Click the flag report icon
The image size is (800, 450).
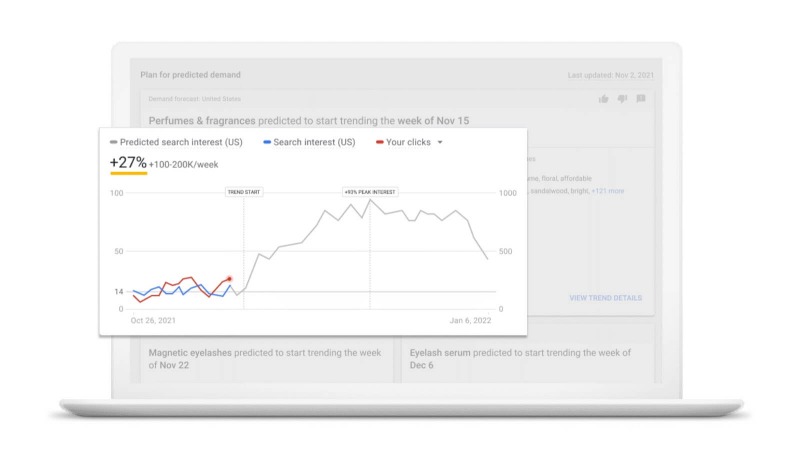tap(641, 98)
